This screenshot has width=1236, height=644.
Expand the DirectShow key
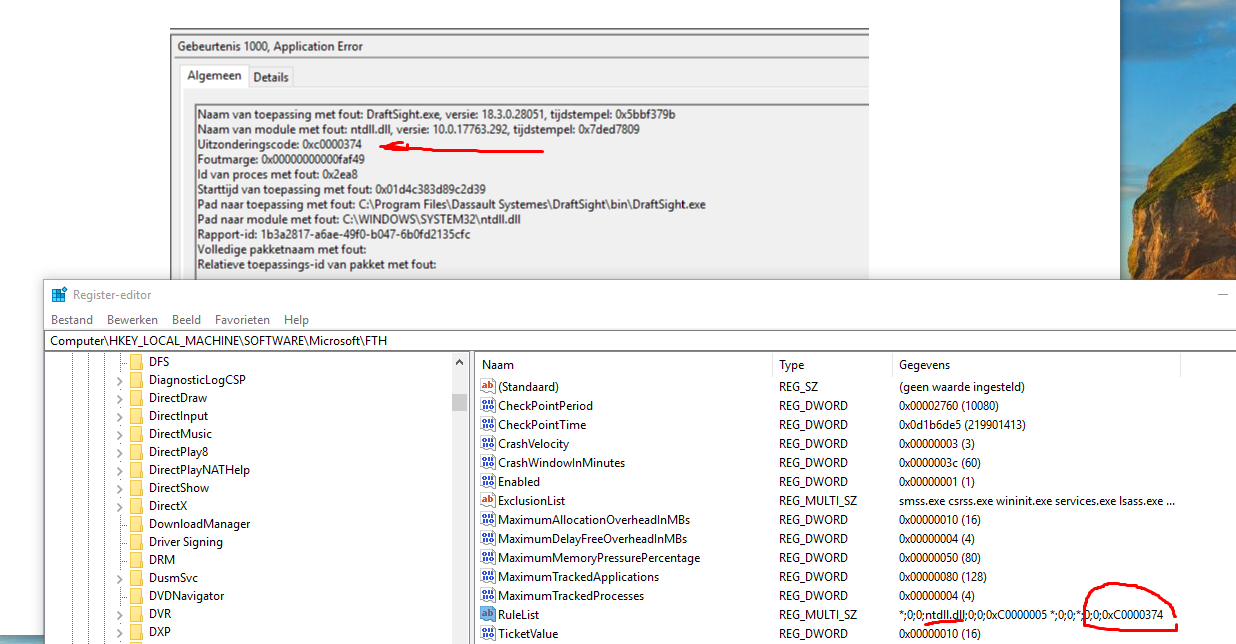coord(120,488)
